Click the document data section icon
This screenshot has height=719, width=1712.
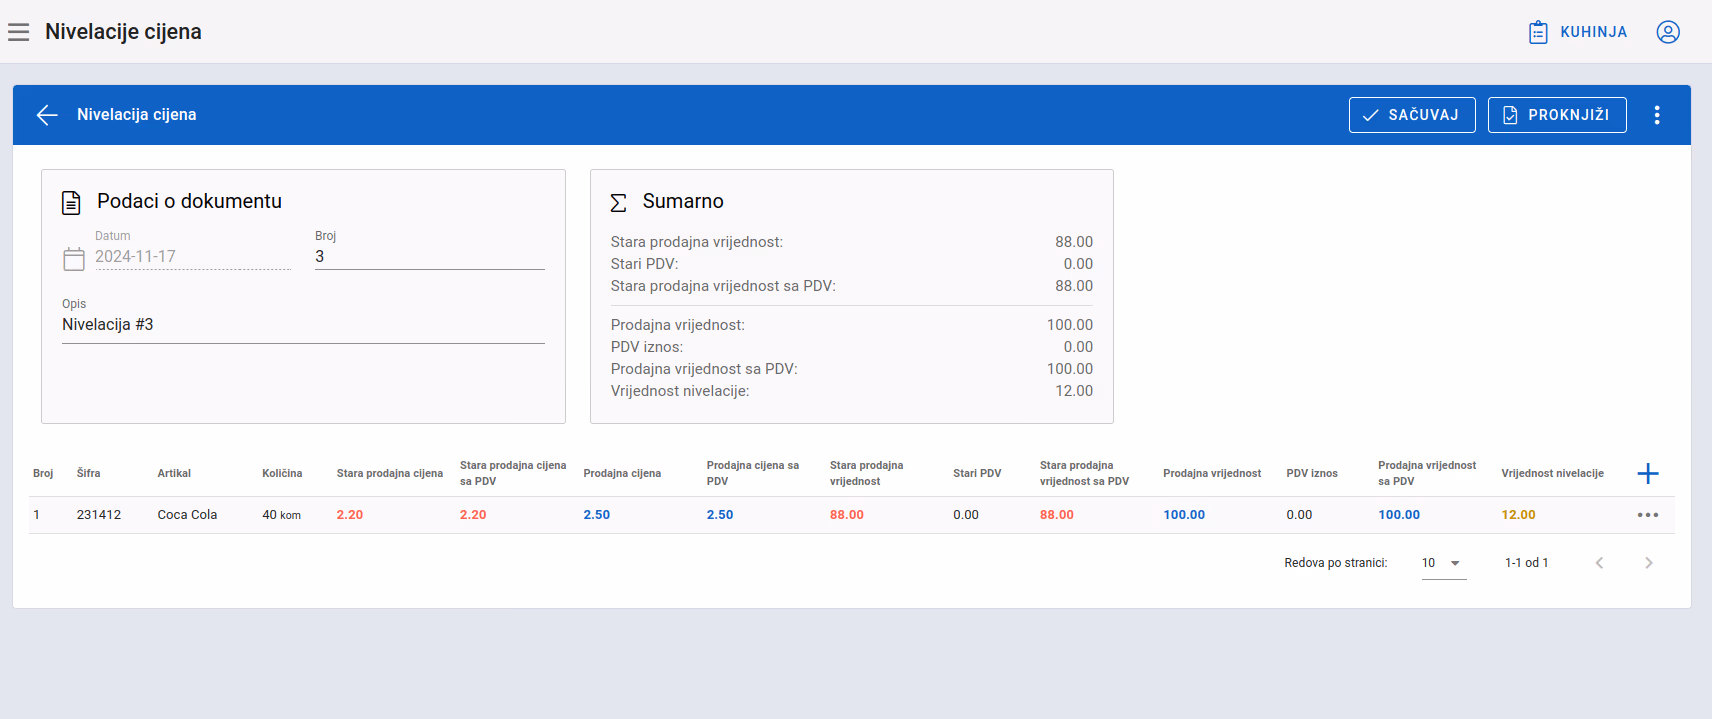tap(71, 203)
